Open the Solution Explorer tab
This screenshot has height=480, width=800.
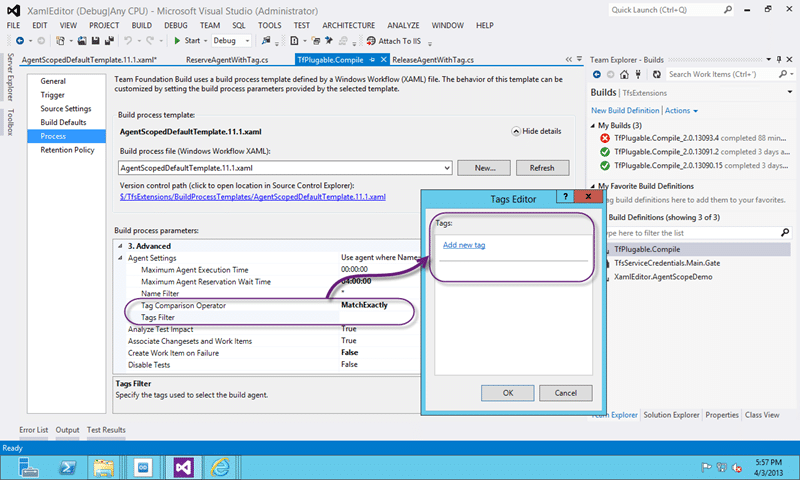point(671,415)
